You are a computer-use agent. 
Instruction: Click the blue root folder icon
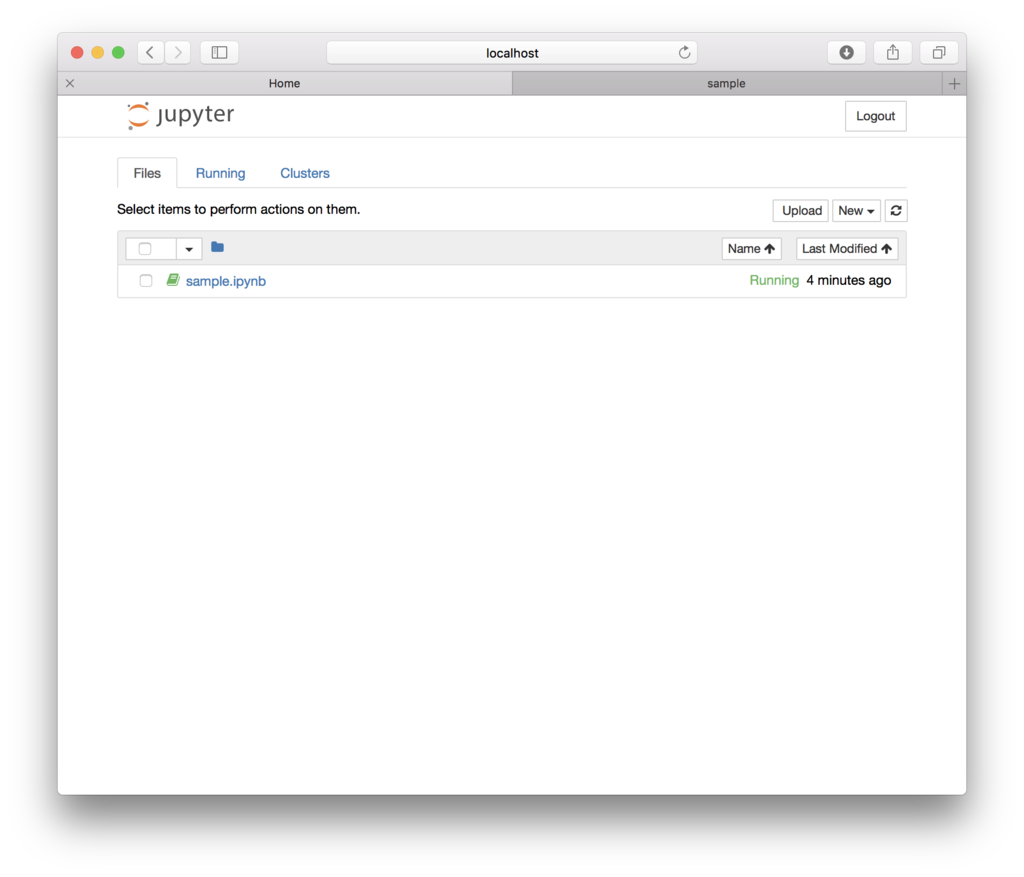(217, 247)
